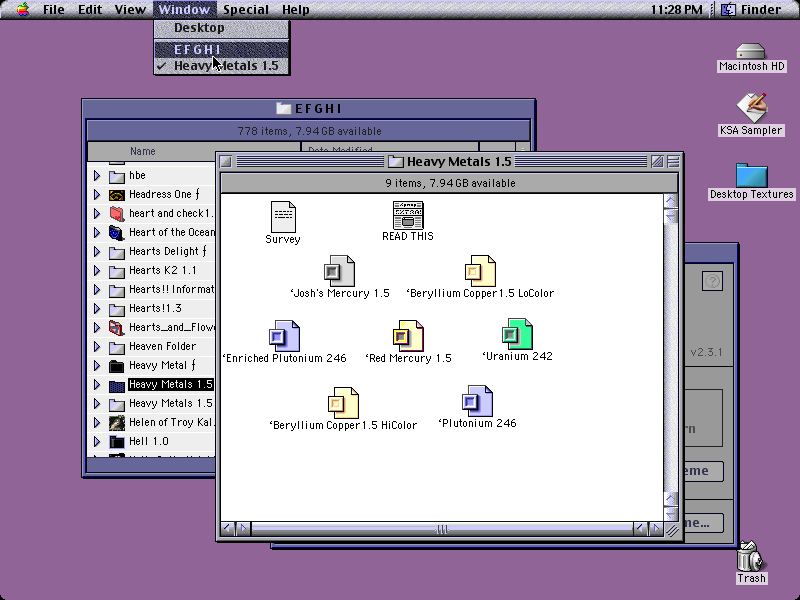Select the Red Mercury 1.5 icon
This screenshot has height=600, width=800.
pos(408,336)
